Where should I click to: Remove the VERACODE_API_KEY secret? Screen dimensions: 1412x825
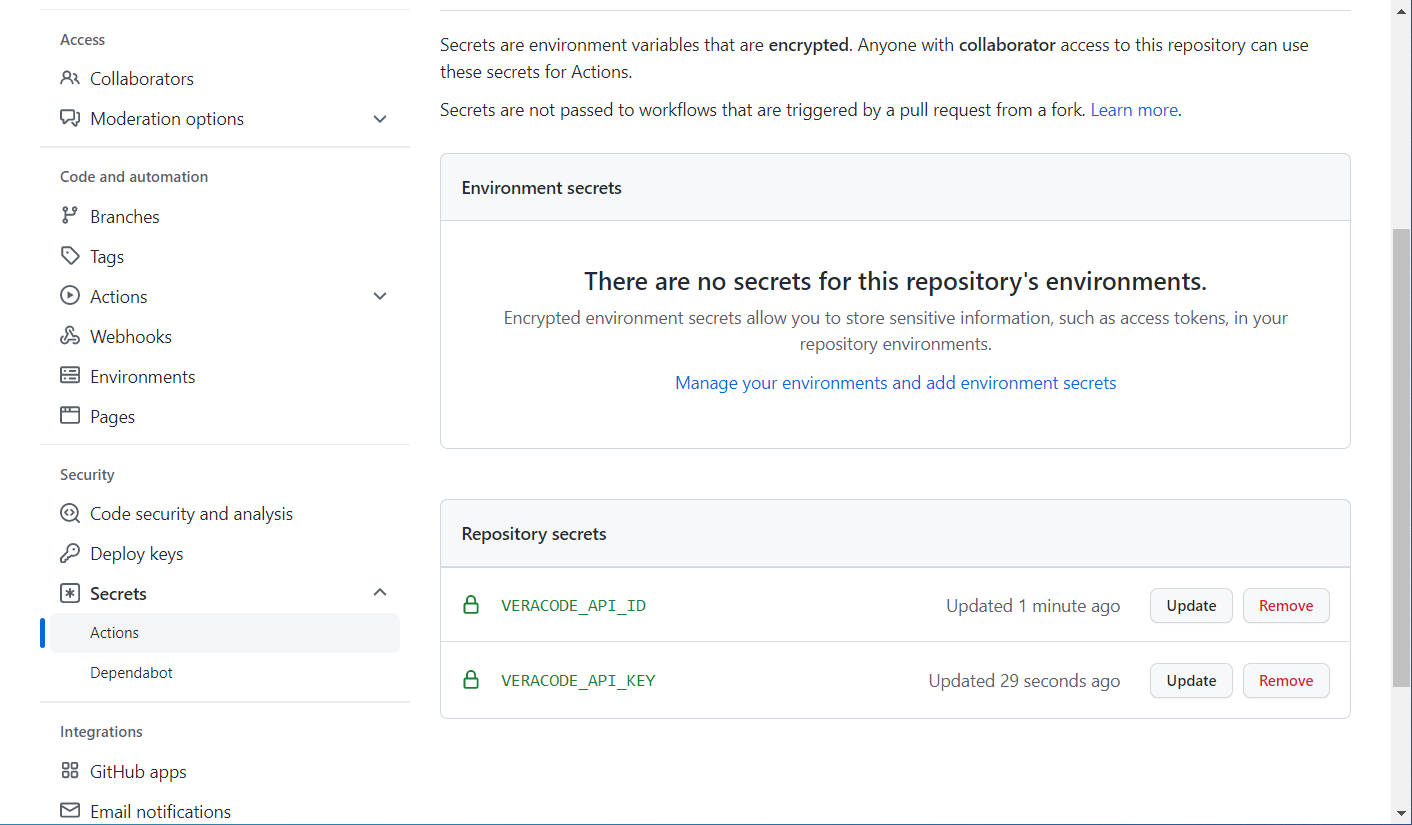(x=1286, y=680)
